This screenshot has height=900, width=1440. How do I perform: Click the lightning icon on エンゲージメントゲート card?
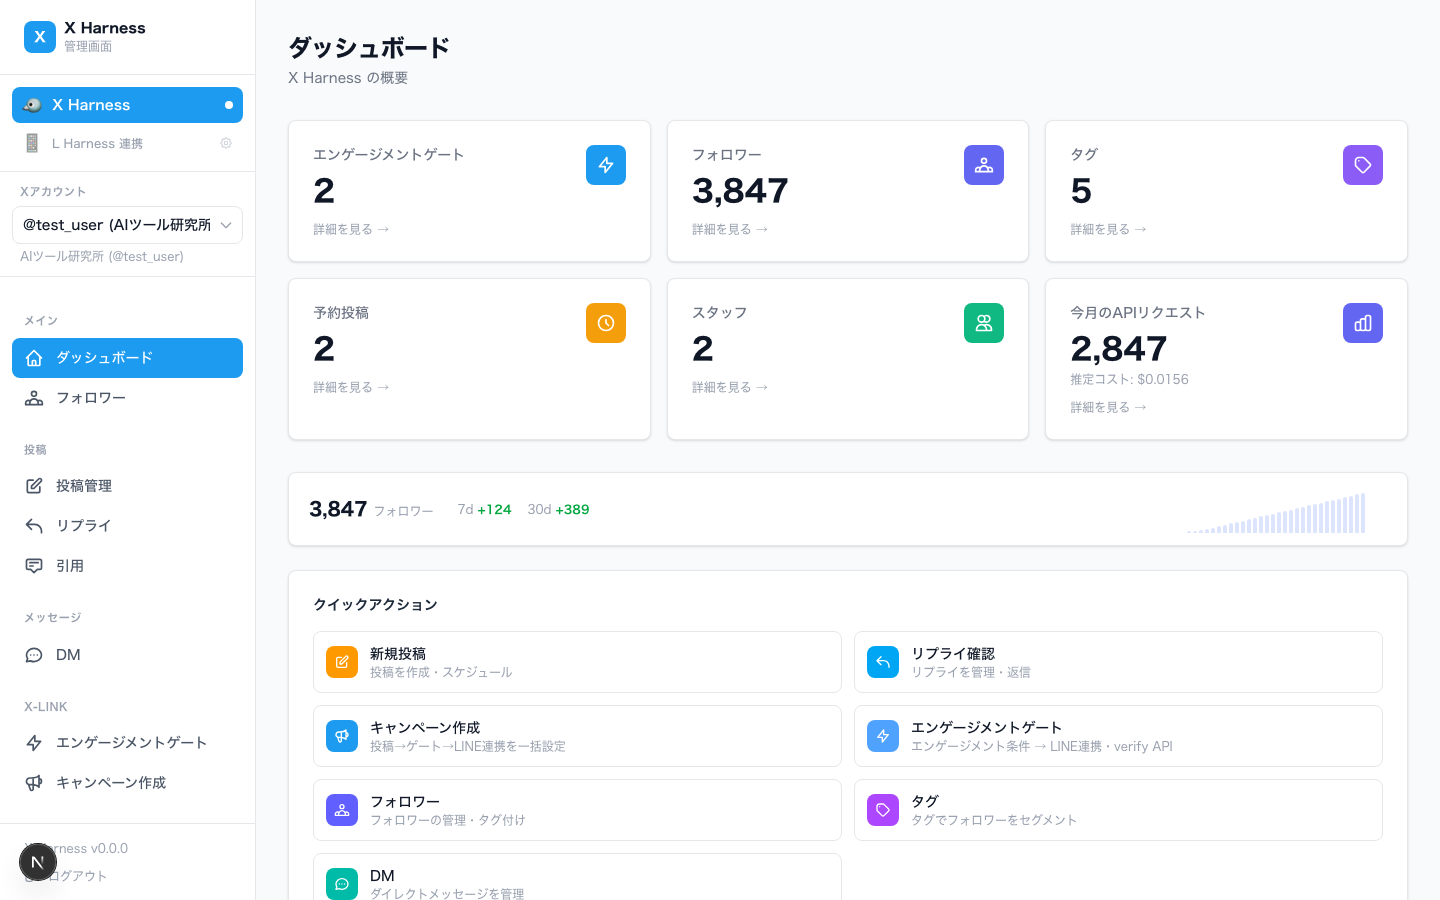click(605, 165)
